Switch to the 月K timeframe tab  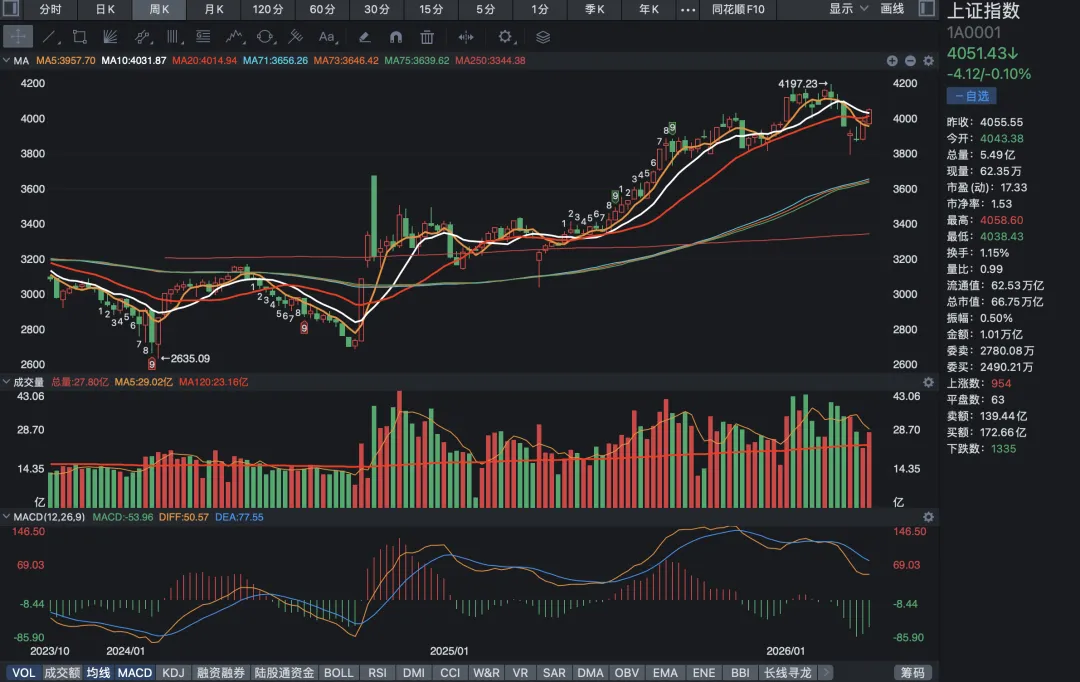(x=214, y=10)
